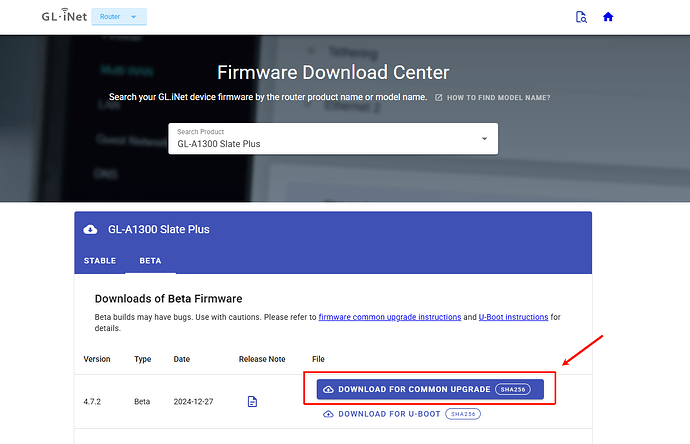Go to home via house icon
This screenshot has width=690, height=444.
(x=608, y=17)
